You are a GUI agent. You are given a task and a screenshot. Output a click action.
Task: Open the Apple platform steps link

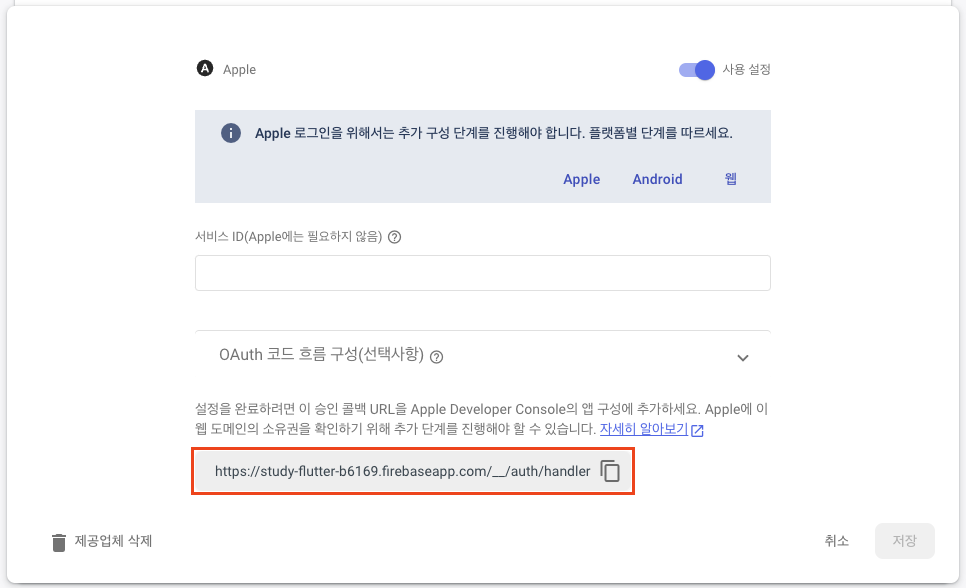(582, 179)
